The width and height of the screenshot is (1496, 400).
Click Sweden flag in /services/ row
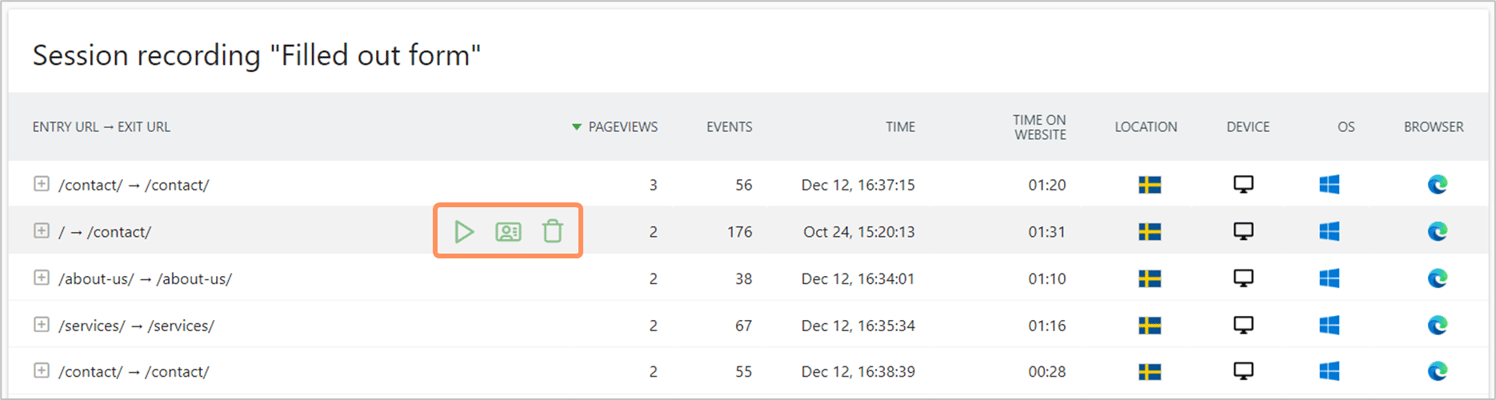point(1149,325)
